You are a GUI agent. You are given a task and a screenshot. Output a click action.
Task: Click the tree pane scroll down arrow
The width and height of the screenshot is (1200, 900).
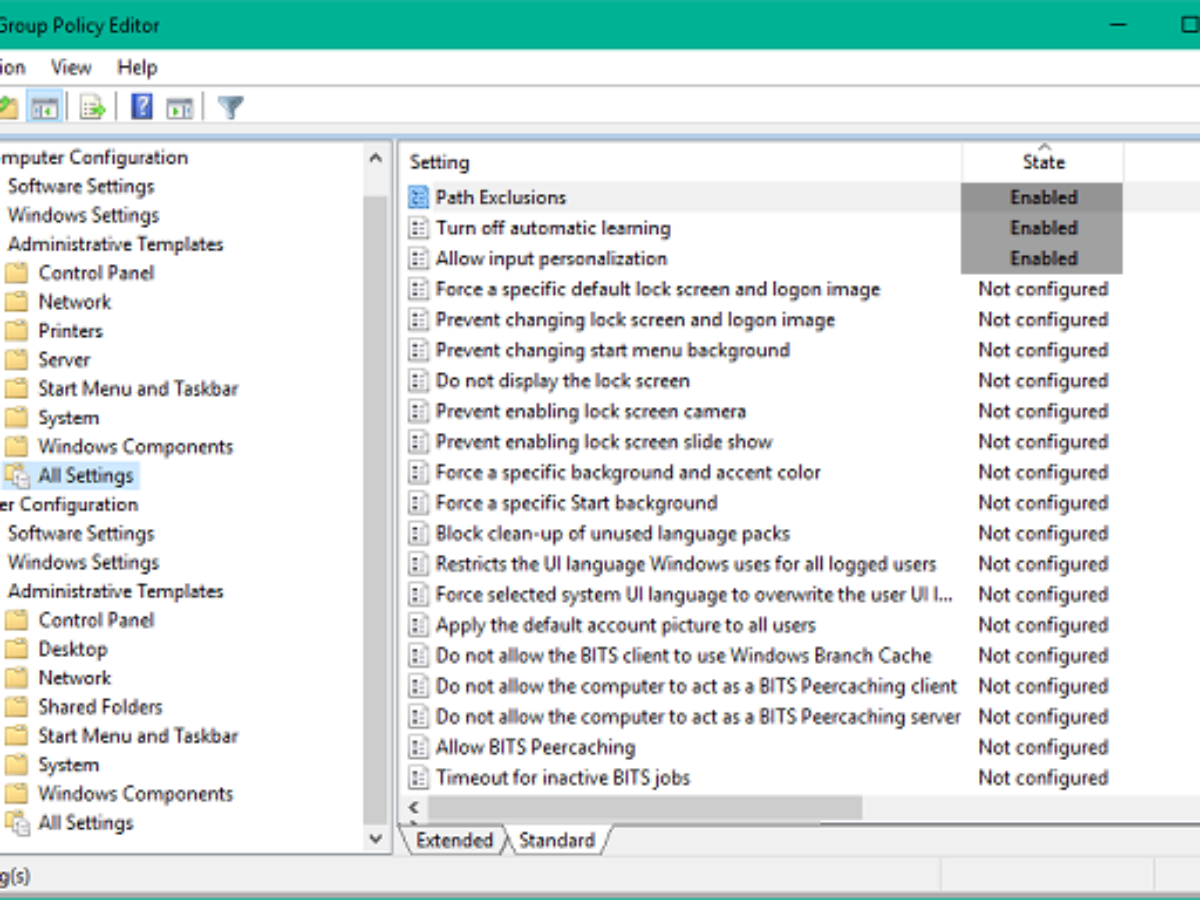tap(375, 839)
